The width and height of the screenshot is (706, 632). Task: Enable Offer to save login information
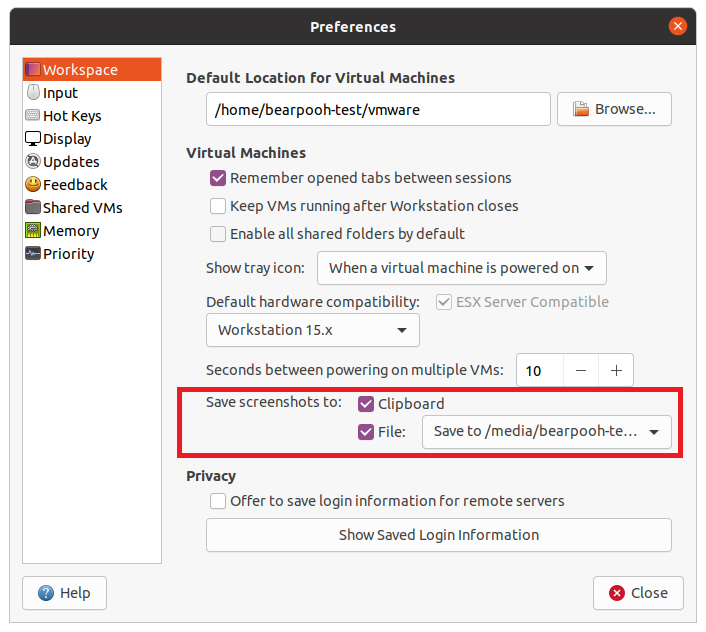click(218, 501)
